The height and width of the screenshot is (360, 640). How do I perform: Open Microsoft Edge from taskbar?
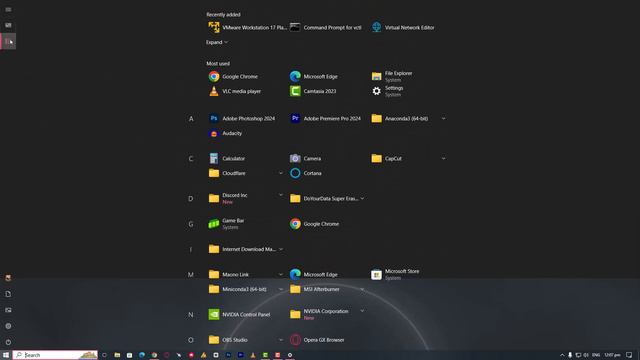[142, 355]
